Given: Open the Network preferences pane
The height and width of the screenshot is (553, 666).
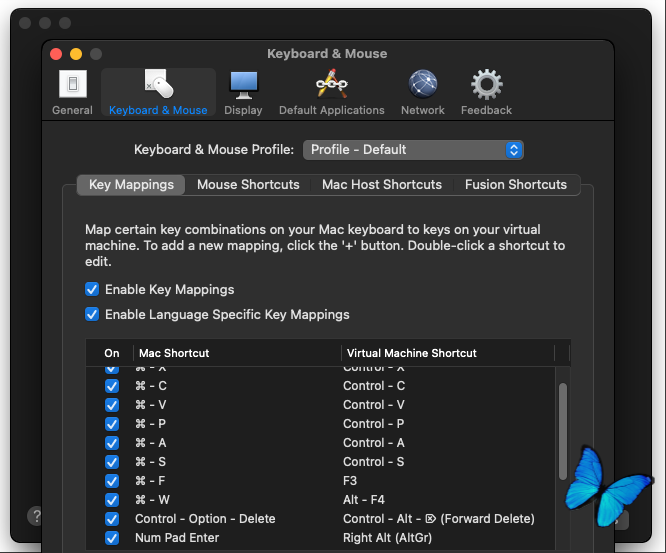Looking at the screenshot, I should click(422, 92).
